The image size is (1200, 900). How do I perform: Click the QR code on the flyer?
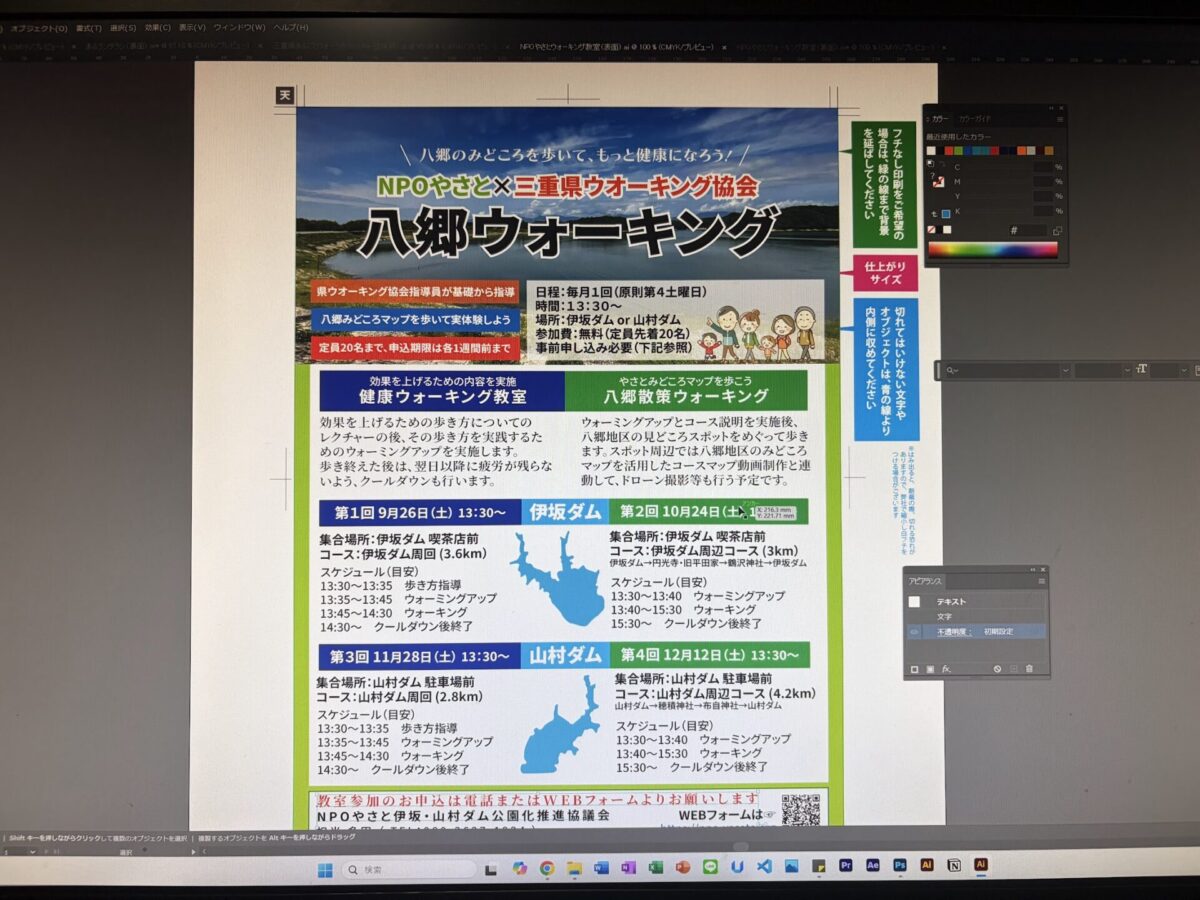click(800, 809)
